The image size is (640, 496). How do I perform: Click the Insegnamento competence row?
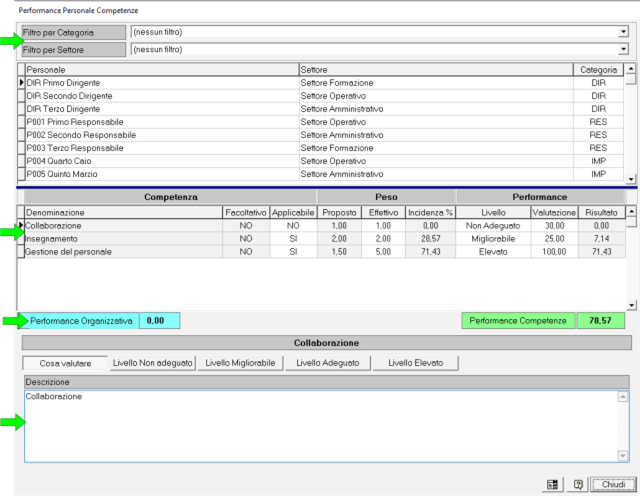[120, 239]
